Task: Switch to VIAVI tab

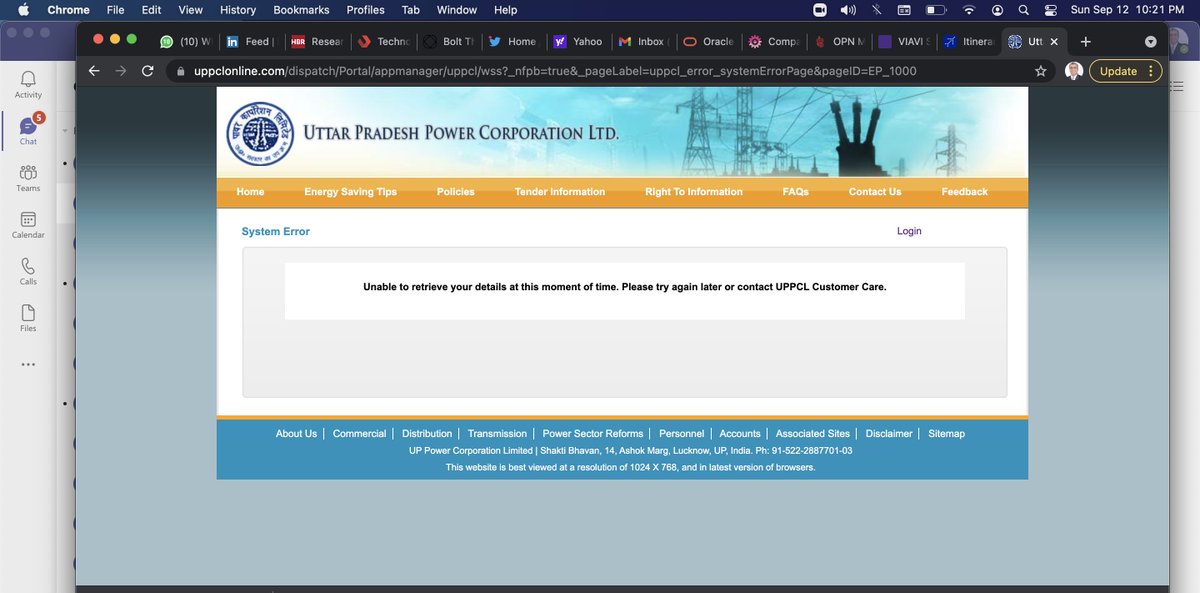Action: pyautogui.click(x=903, y=42)
